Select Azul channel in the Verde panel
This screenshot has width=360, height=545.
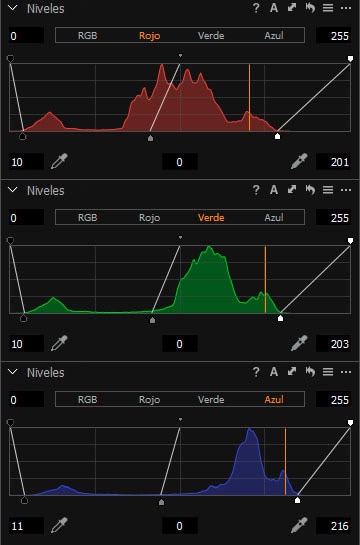pyautogui.click(x=274, y=218)
